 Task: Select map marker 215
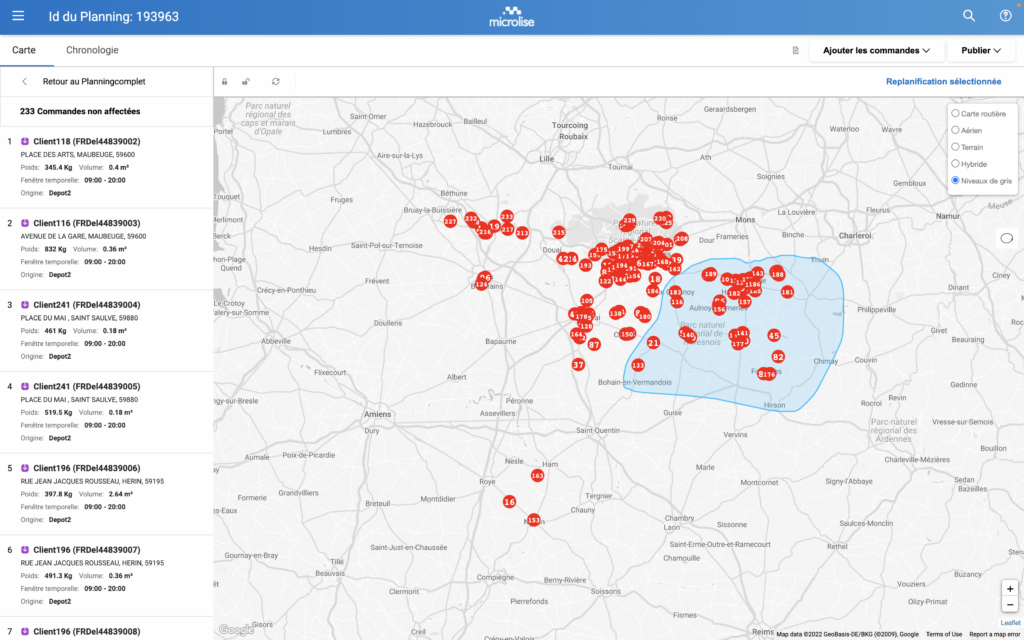tap(558, 232)
